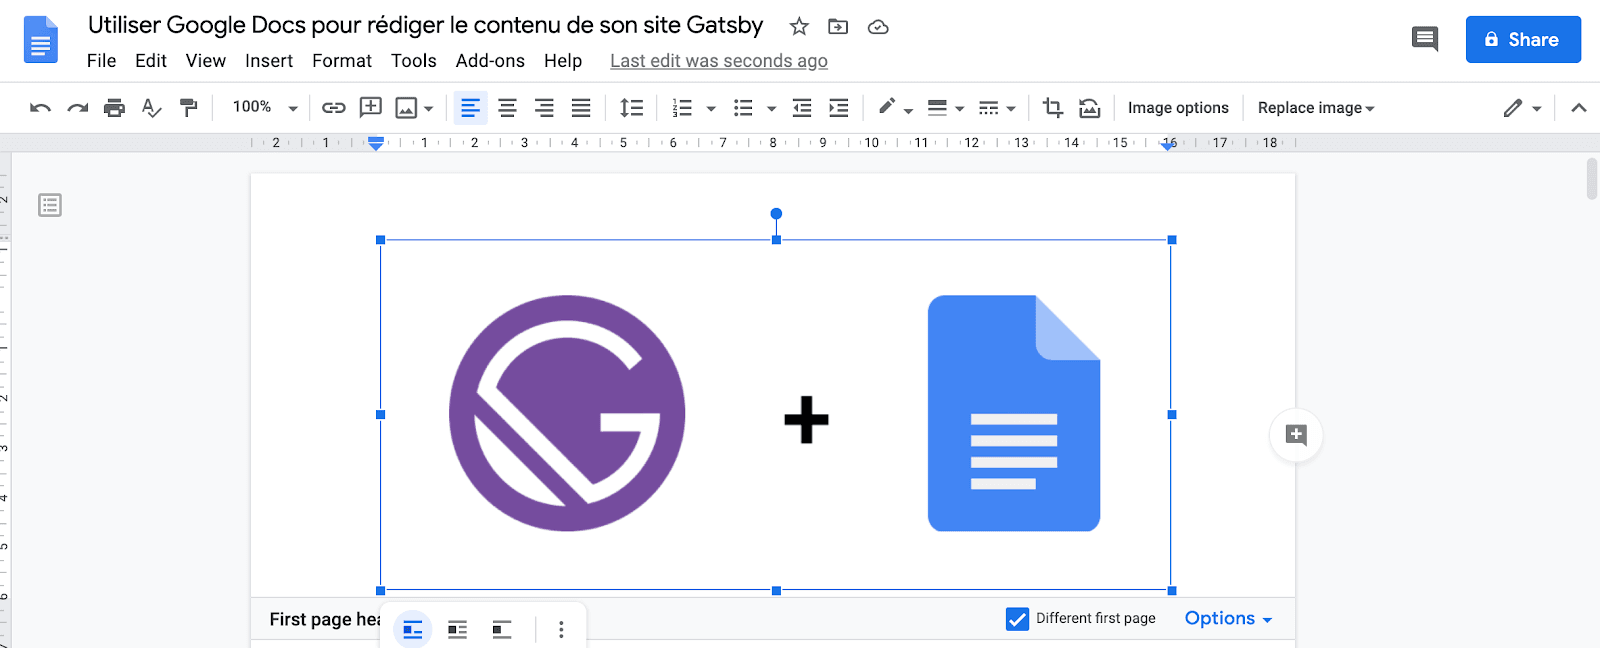Click the right indent marker on ruler
This screenshot has width=1600, height=648.
point(1168,146)
